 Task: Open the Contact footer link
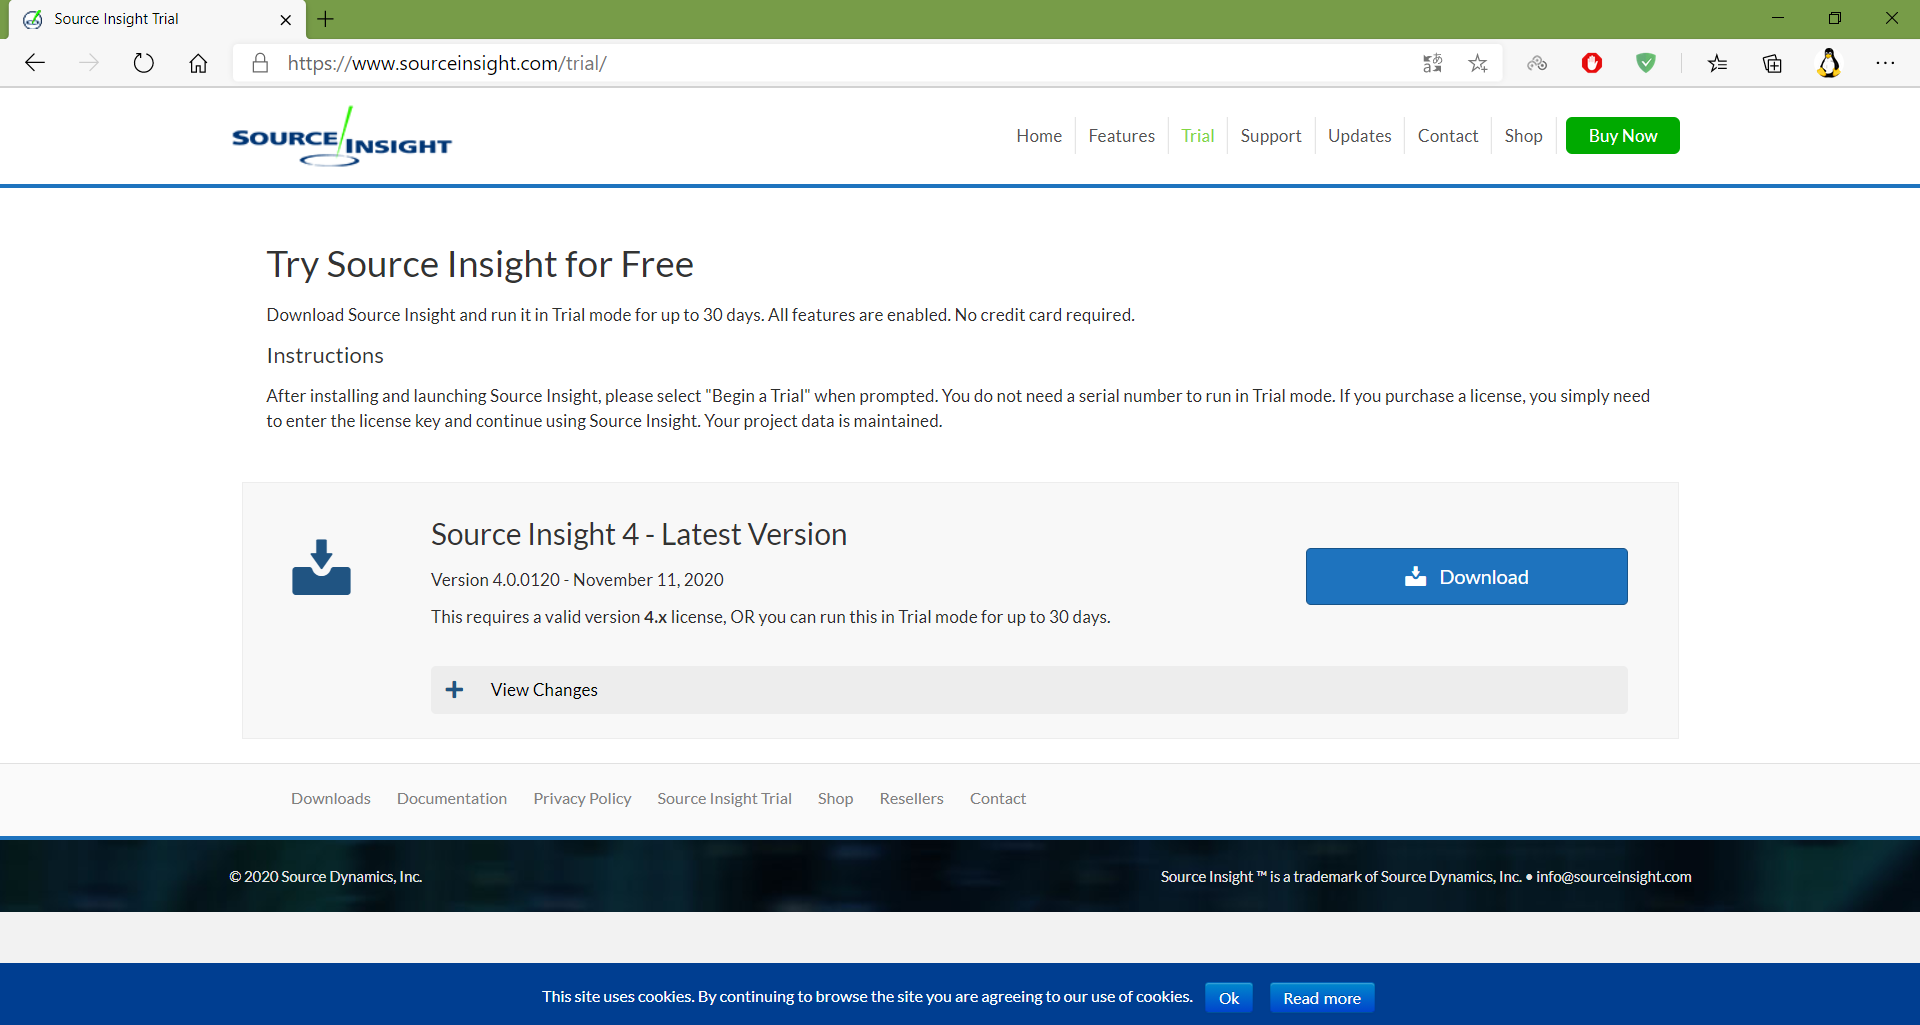point(998,798)
